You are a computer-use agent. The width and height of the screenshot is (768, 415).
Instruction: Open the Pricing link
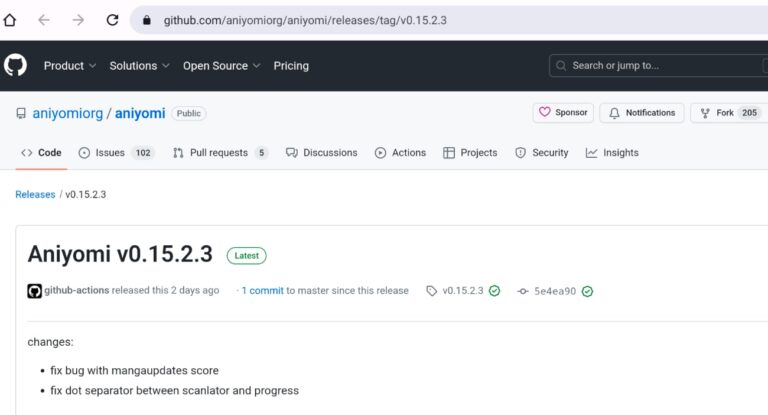(x=291, y=66)
